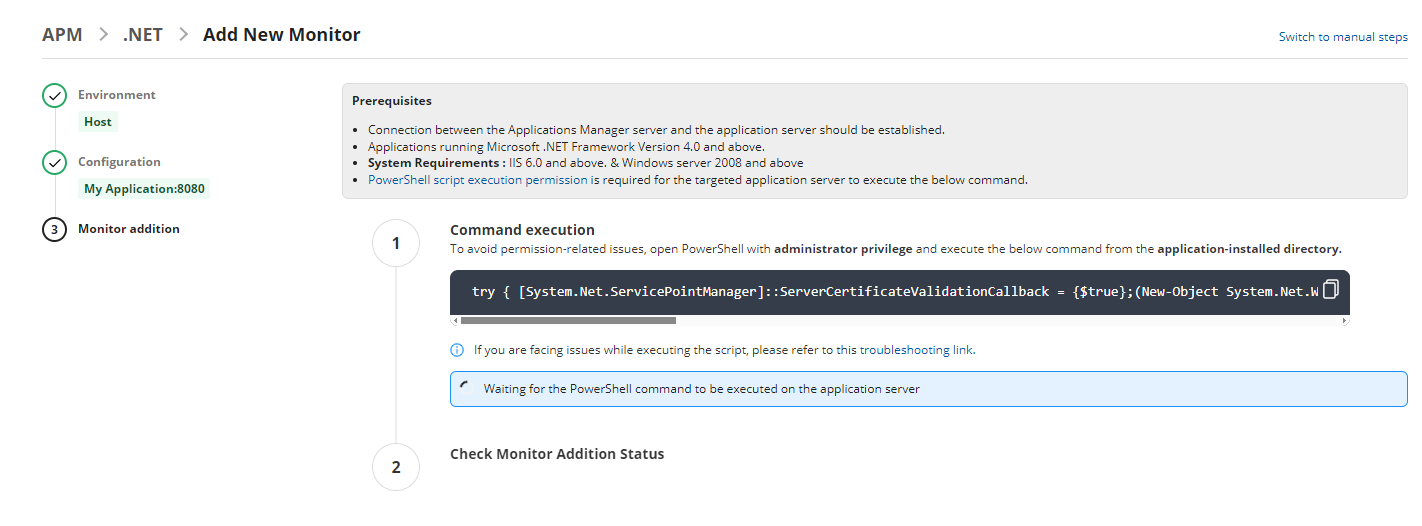Screen dimensions: 1422x526
Task: Open the troubleshooting link
Action: tap(916, 350)
